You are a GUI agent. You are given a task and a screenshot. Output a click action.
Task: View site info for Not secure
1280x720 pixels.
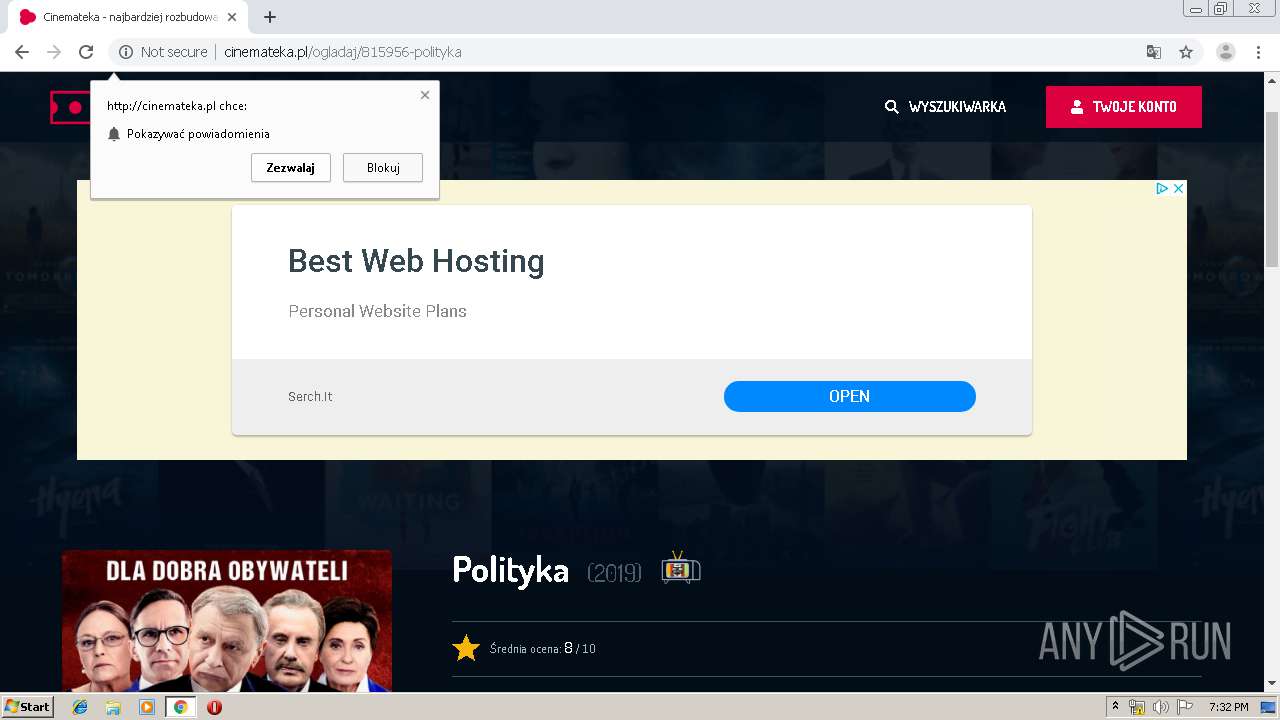tap(164, 52)
